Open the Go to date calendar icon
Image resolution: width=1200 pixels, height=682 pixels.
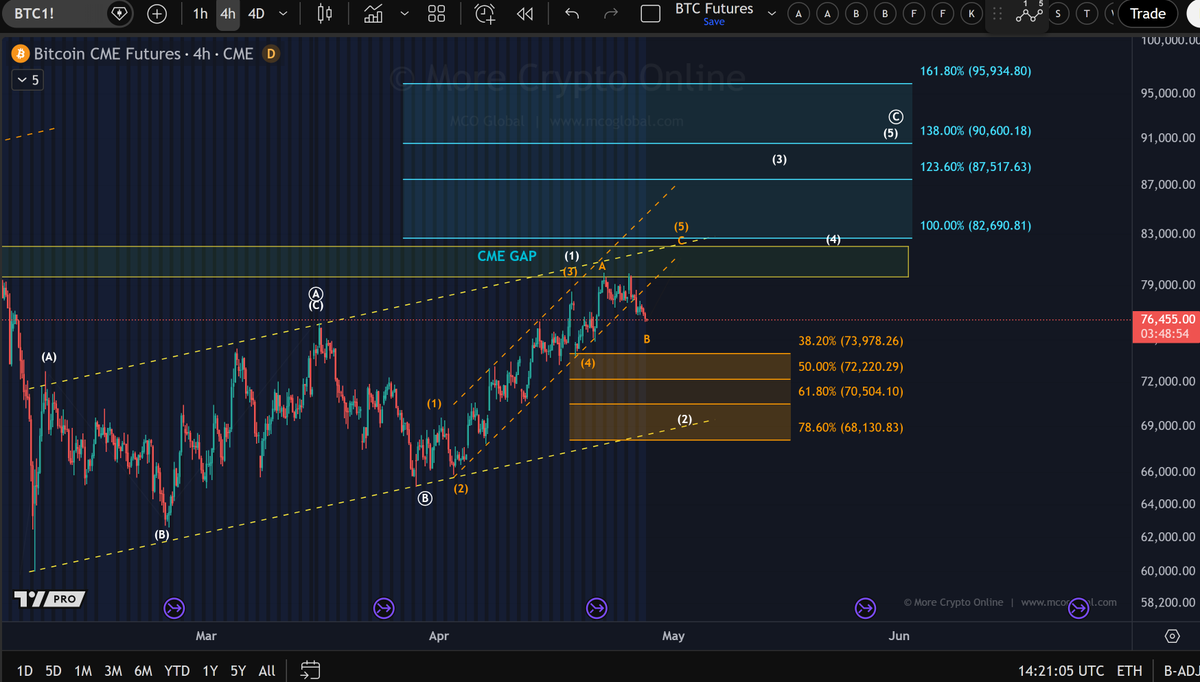[310, 669]
